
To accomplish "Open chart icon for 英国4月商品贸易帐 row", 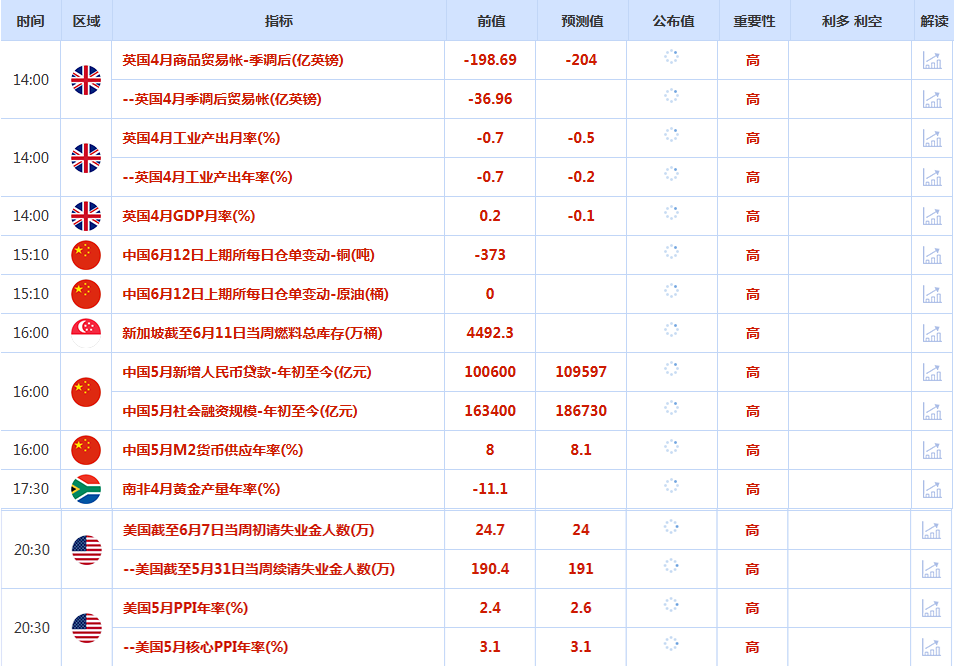I will (932, 60).
